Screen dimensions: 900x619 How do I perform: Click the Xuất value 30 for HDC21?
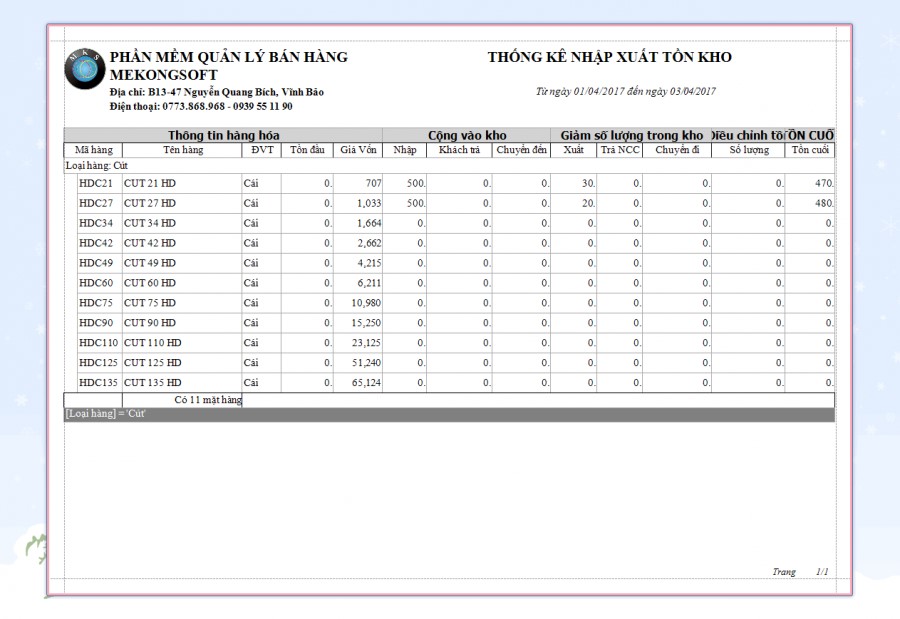(588, 183)
